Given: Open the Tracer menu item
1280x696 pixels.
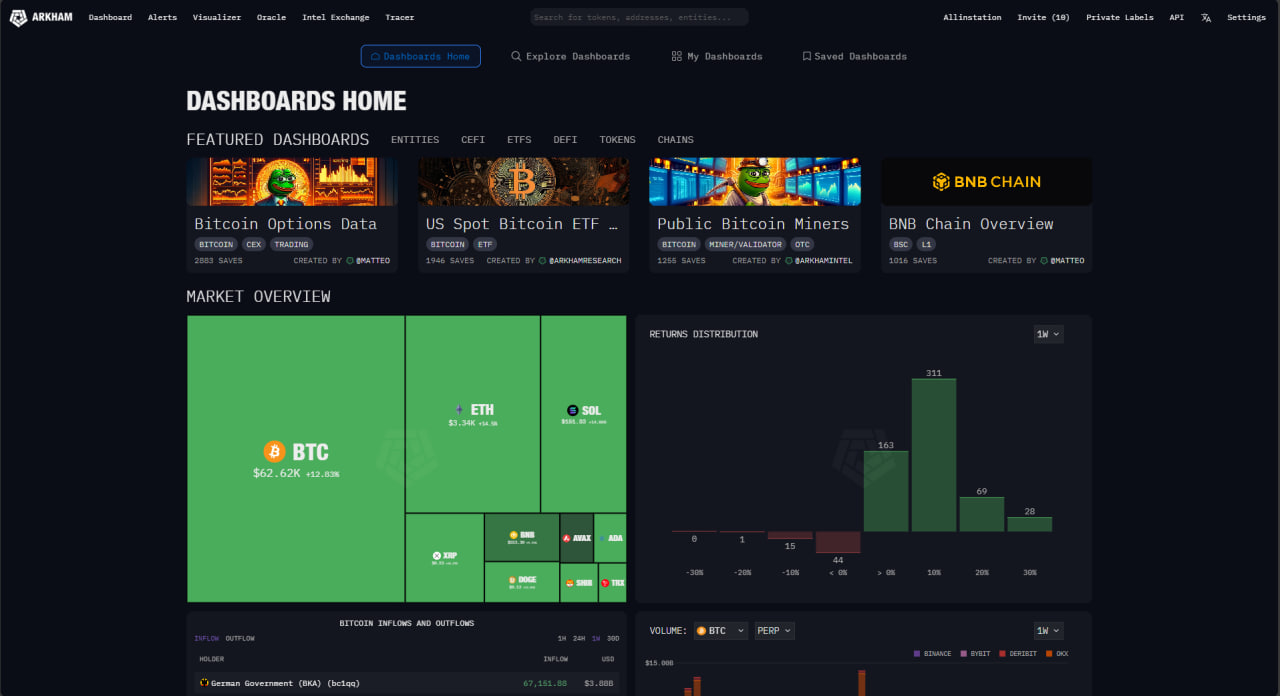Looking at the screenshot, I should coord(399,17).
